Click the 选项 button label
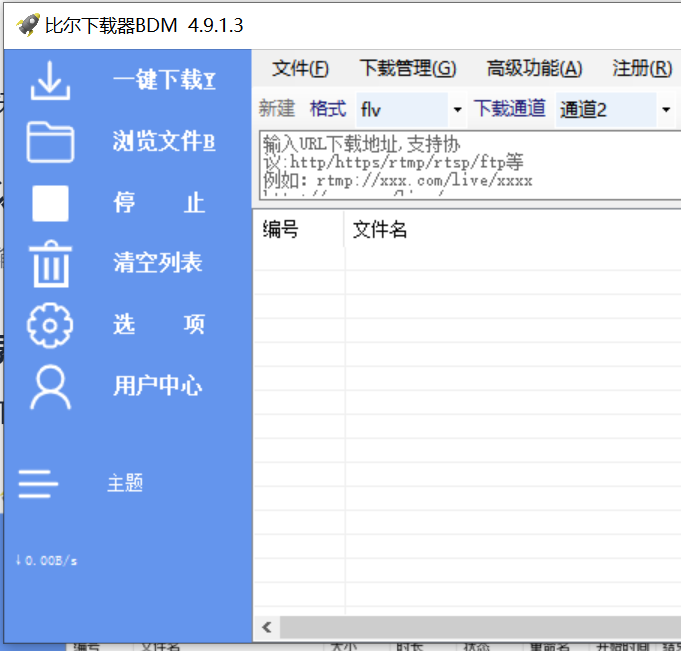681x651 pixels. pos(159,324)
